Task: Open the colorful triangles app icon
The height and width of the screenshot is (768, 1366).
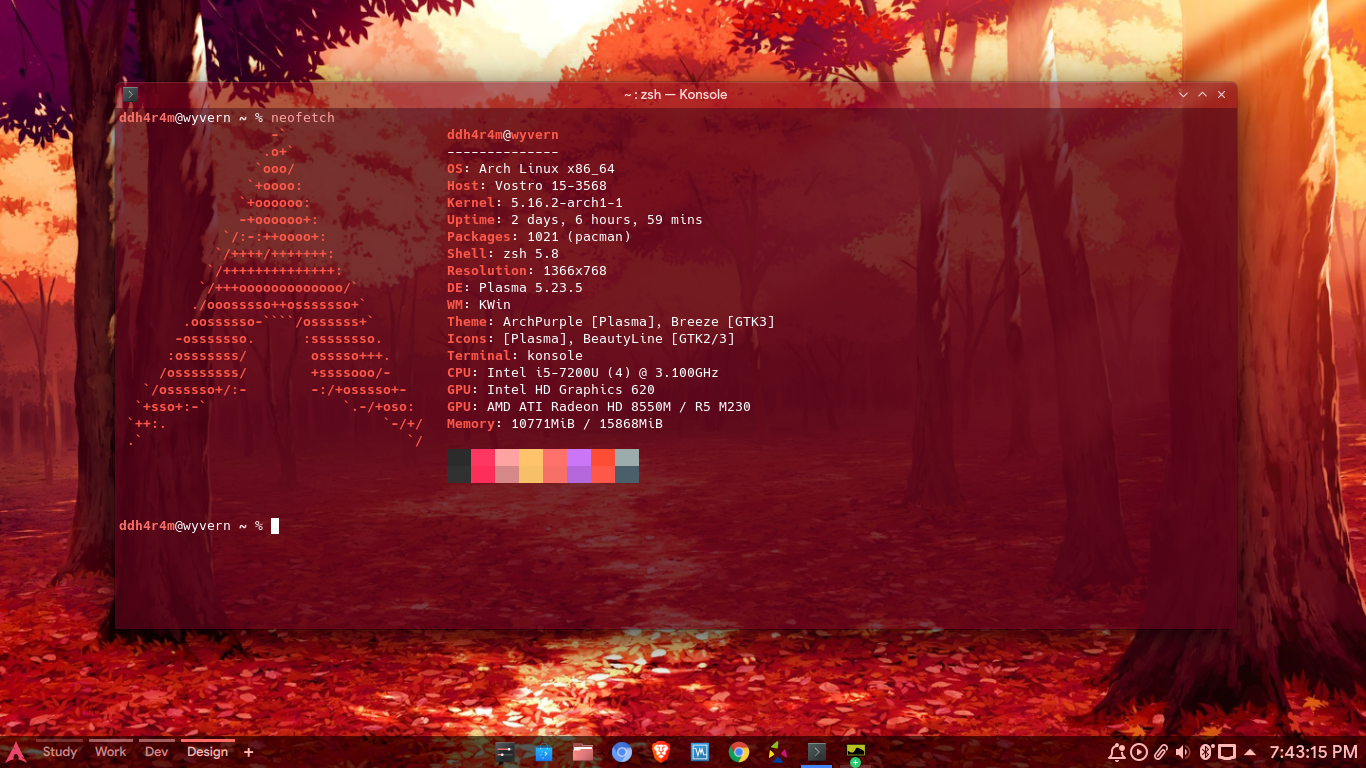Action: click(x=778, y=752)
